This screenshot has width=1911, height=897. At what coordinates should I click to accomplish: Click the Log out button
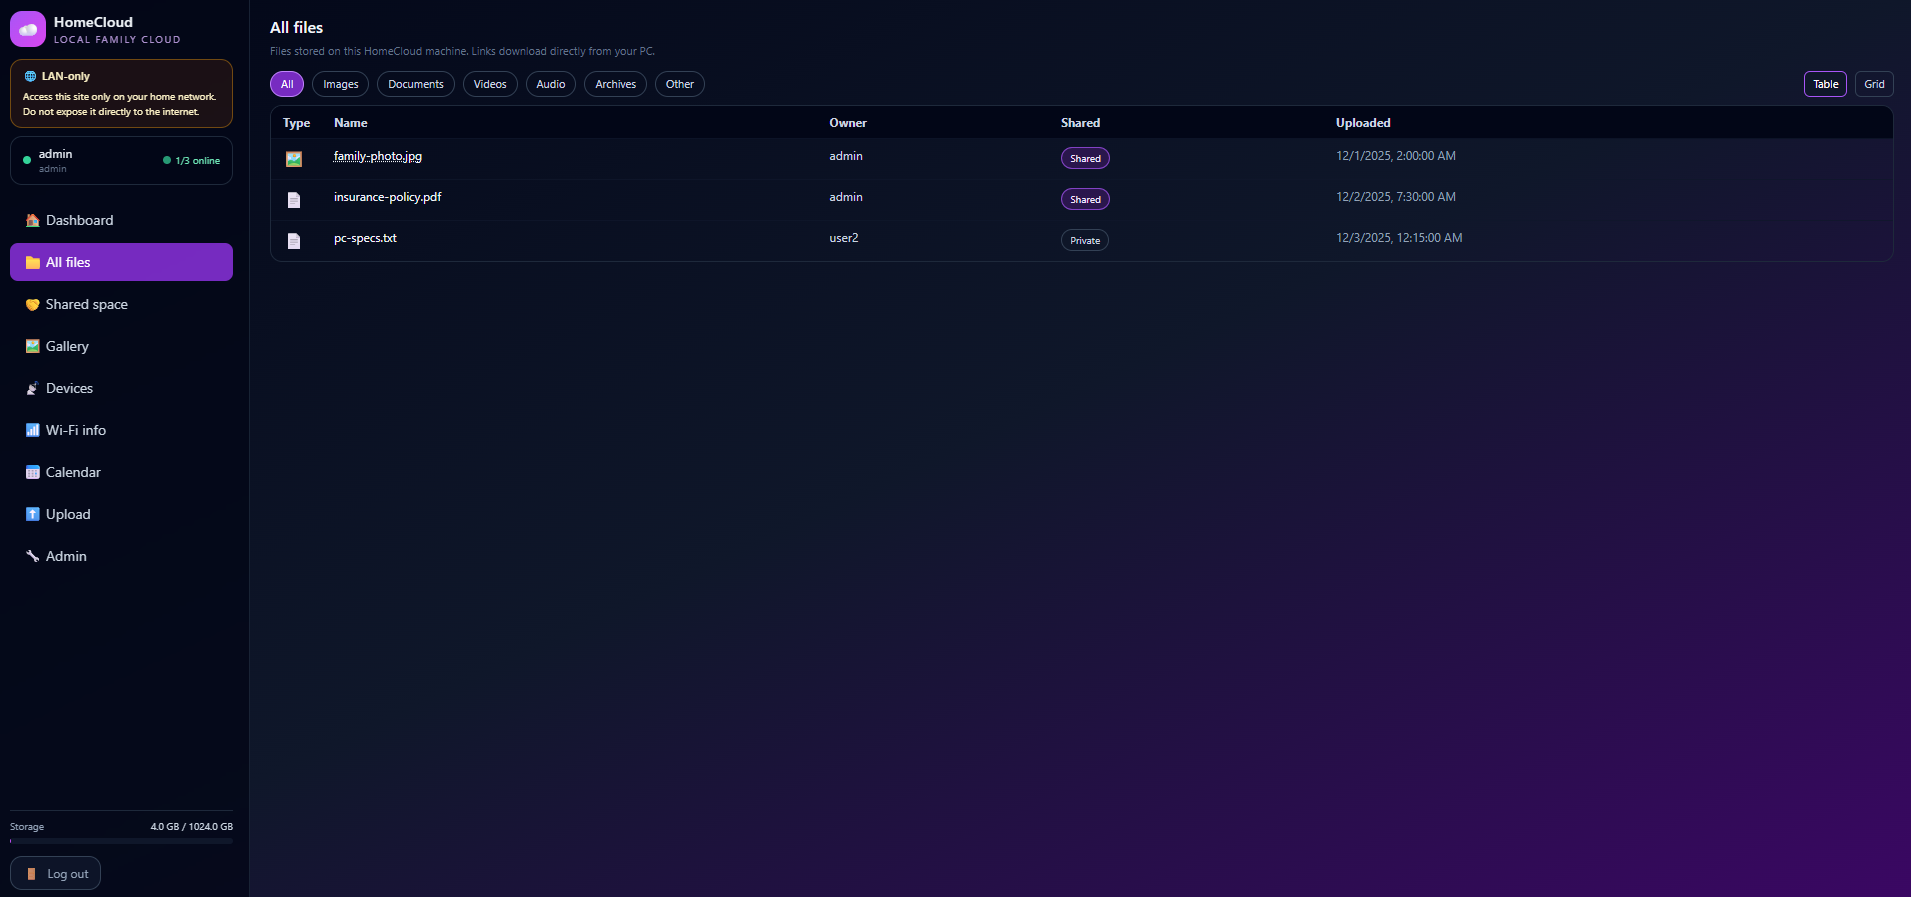pyautogui.click(x=56, y=873)
